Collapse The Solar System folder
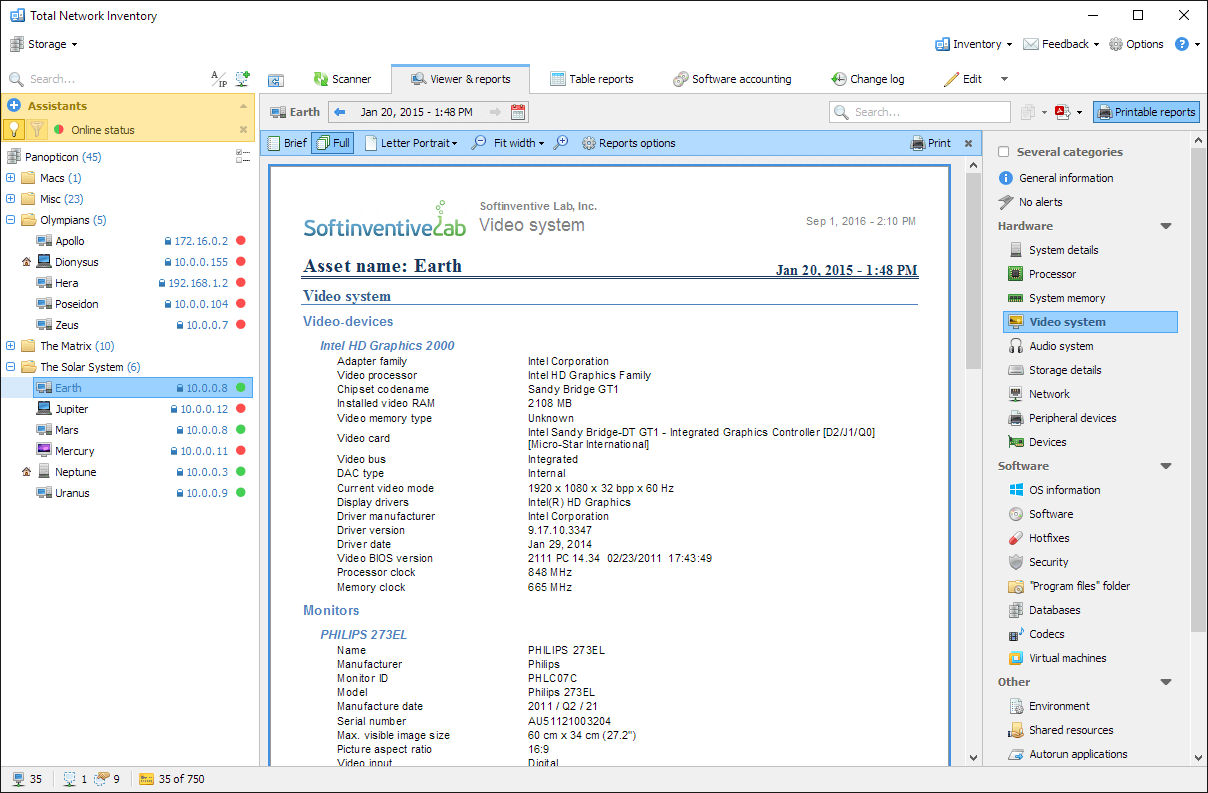Viewport: 1208px width, 793px height. (x=10, y=366)
